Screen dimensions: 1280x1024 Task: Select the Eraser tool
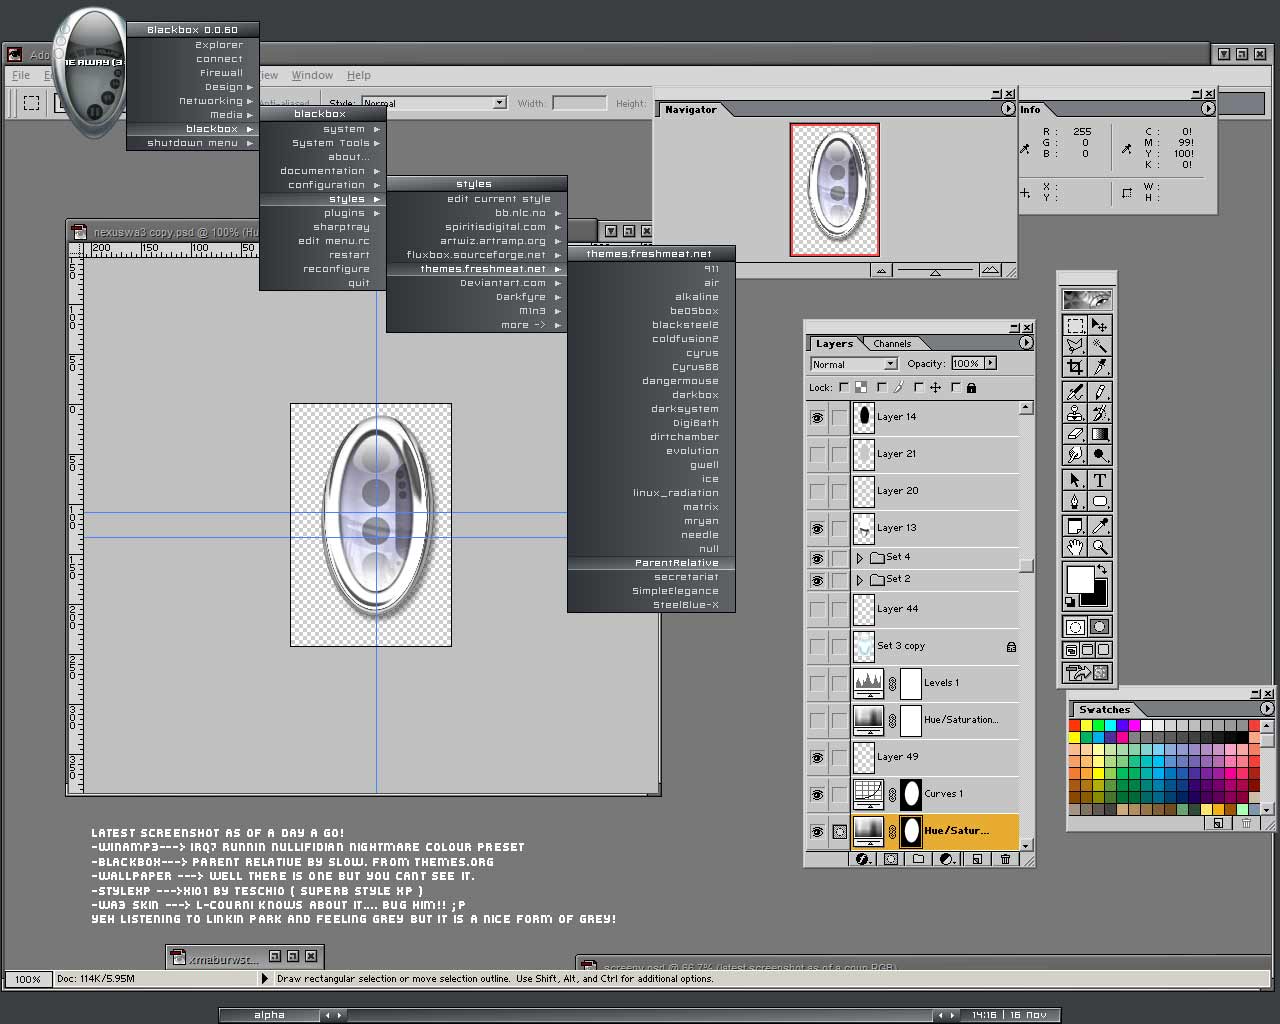[1075, 434]
